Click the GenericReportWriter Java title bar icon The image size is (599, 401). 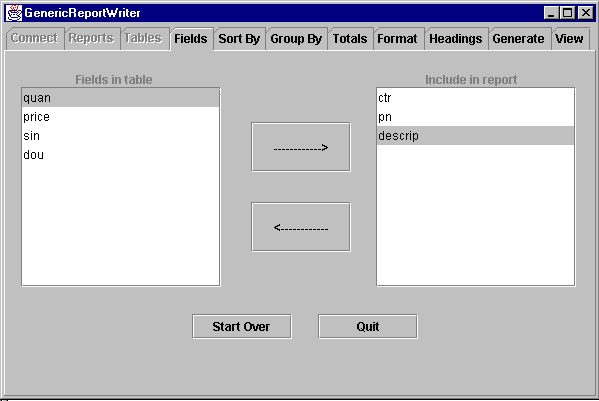pos(14,13)
